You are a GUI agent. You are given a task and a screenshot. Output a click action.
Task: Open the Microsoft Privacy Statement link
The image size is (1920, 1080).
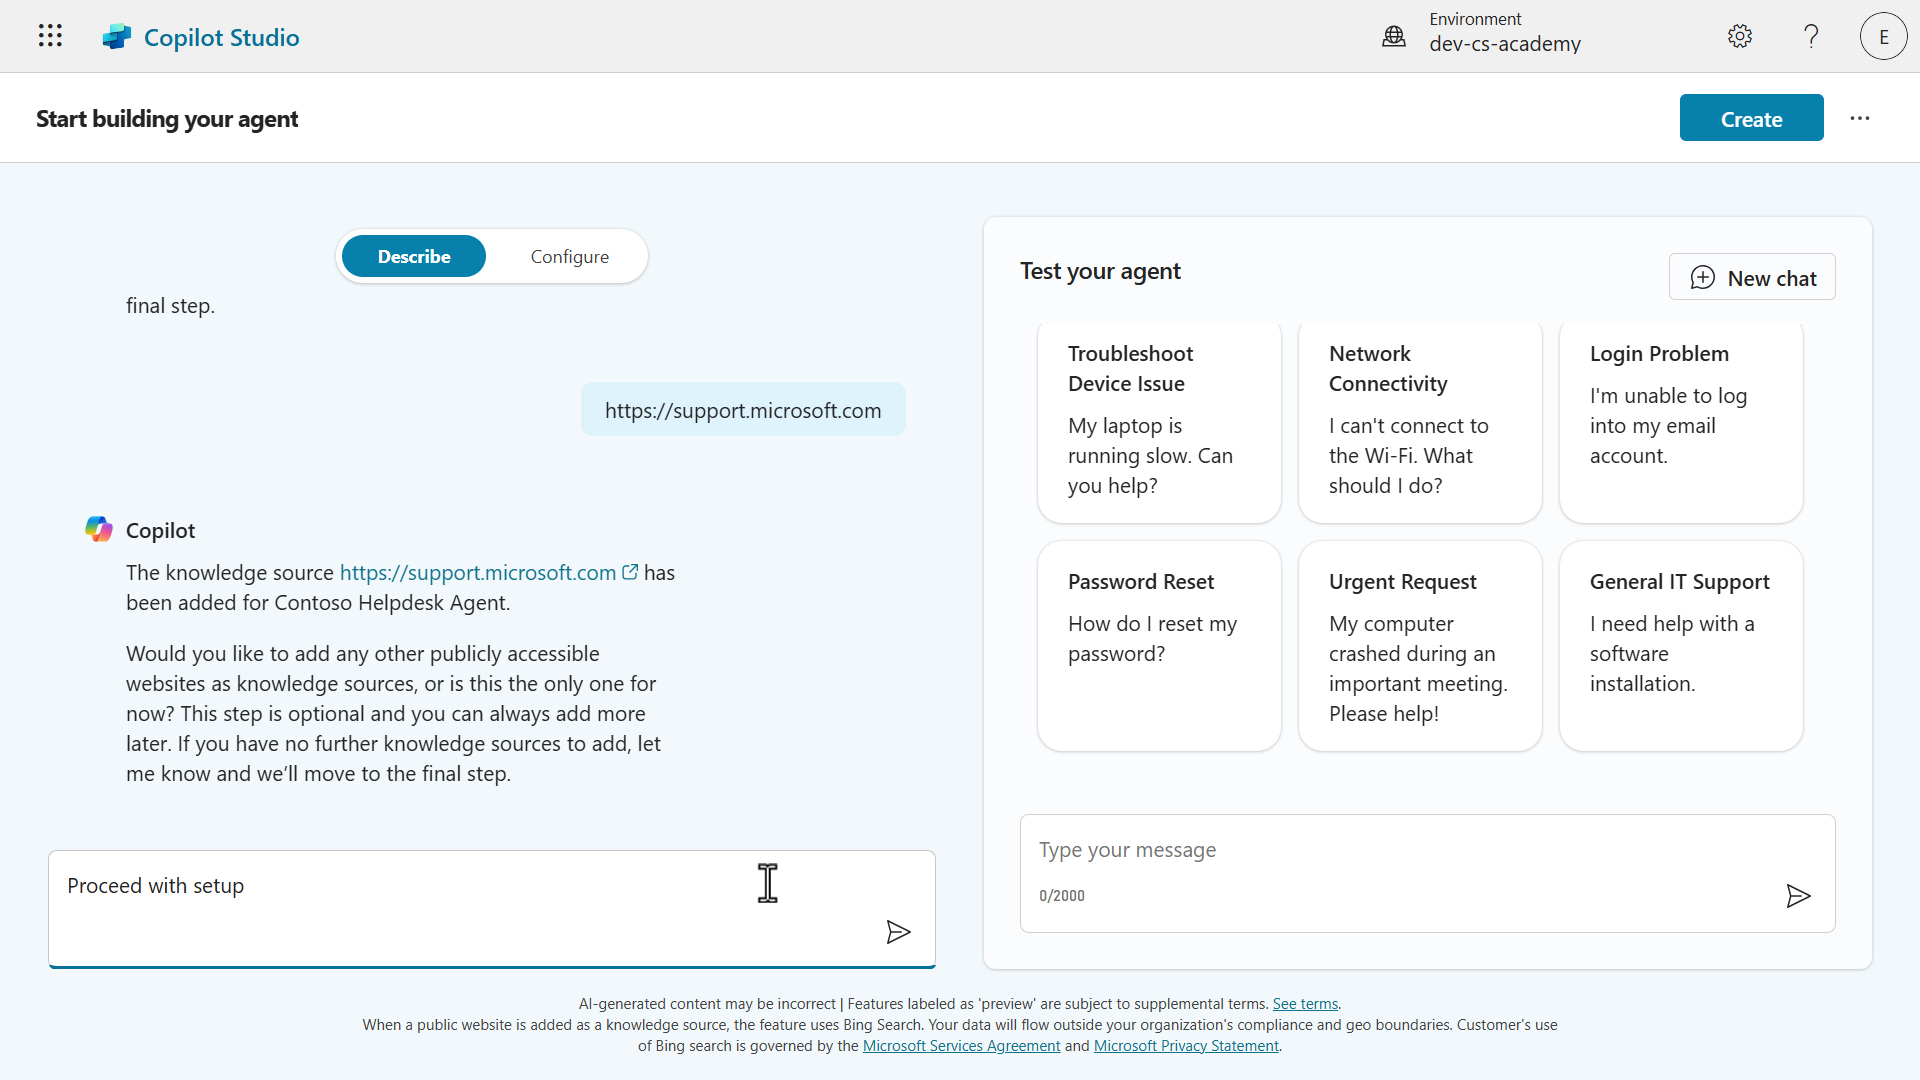click(1186, 1046)
